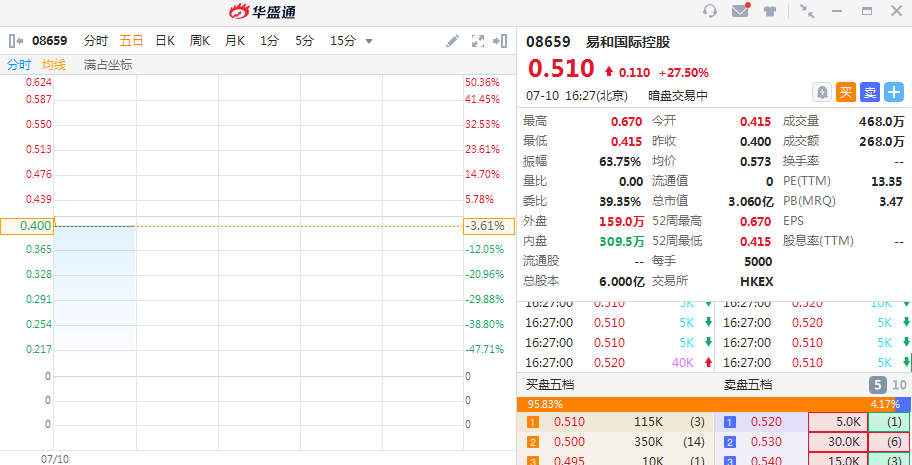Click the 买盘五档 header
Viewport: 912px width, 465px height.
pyautogui.click(x=550, y=385)
